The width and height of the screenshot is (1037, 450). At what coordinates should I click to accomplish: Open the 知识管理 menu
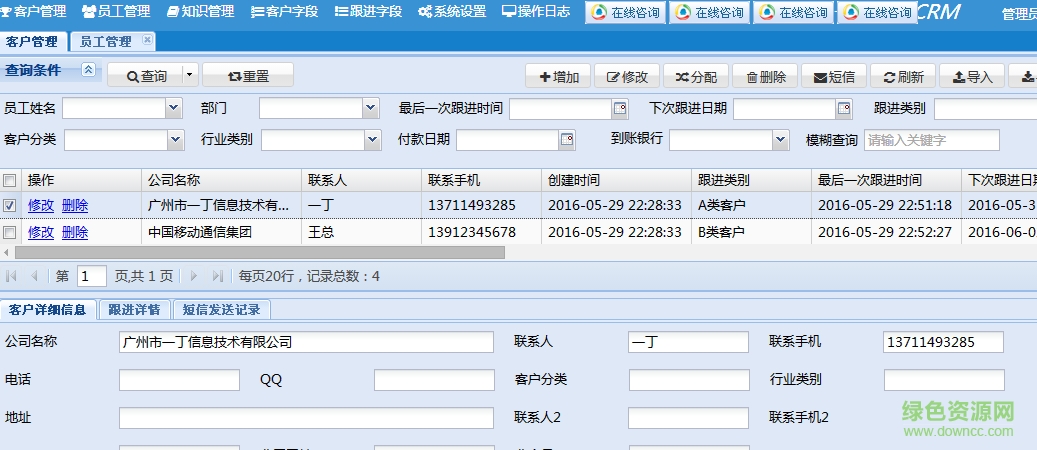tap(200, 11)
